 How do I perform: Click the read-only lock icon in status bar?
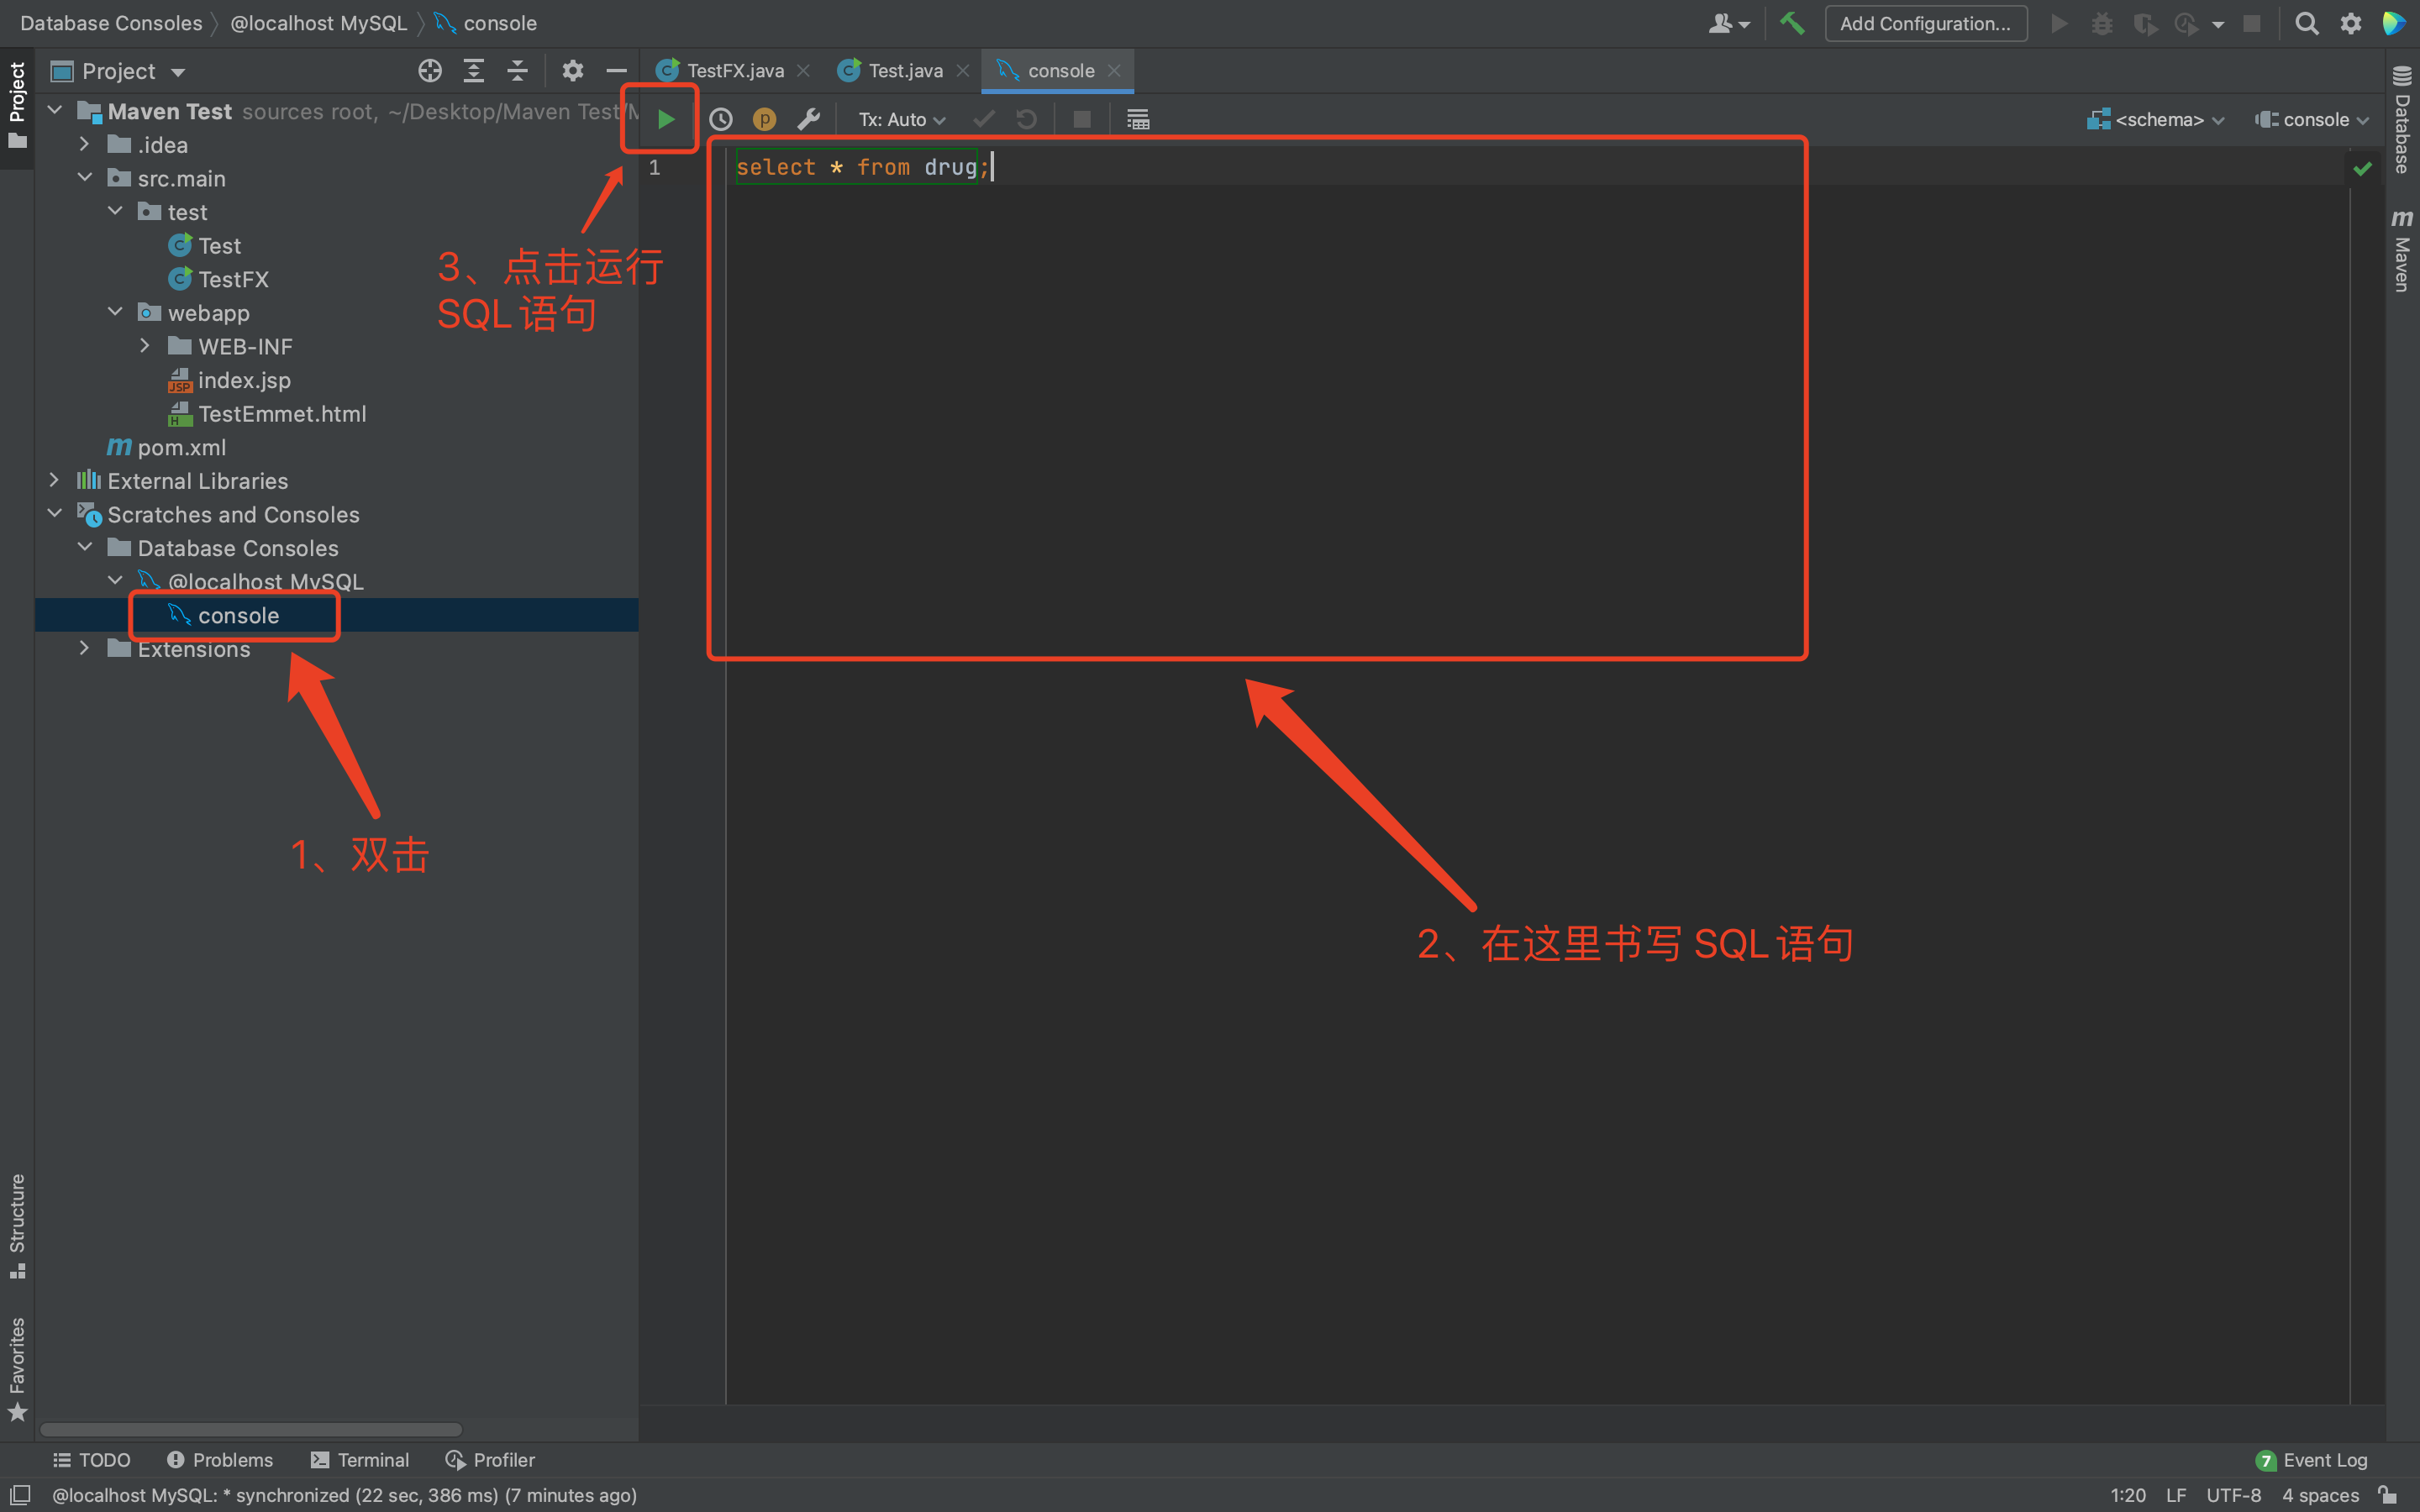click(2388, 1495)
